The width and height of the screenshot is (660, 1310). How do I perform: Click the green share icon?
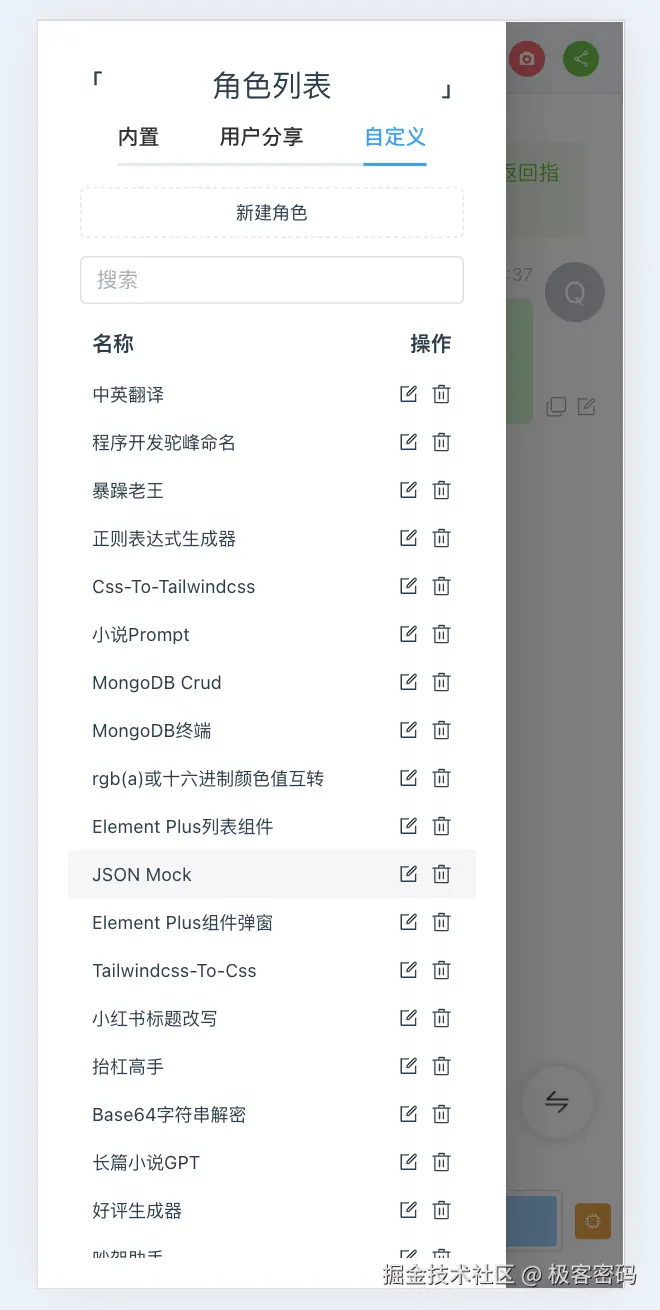tap(581, 58)
